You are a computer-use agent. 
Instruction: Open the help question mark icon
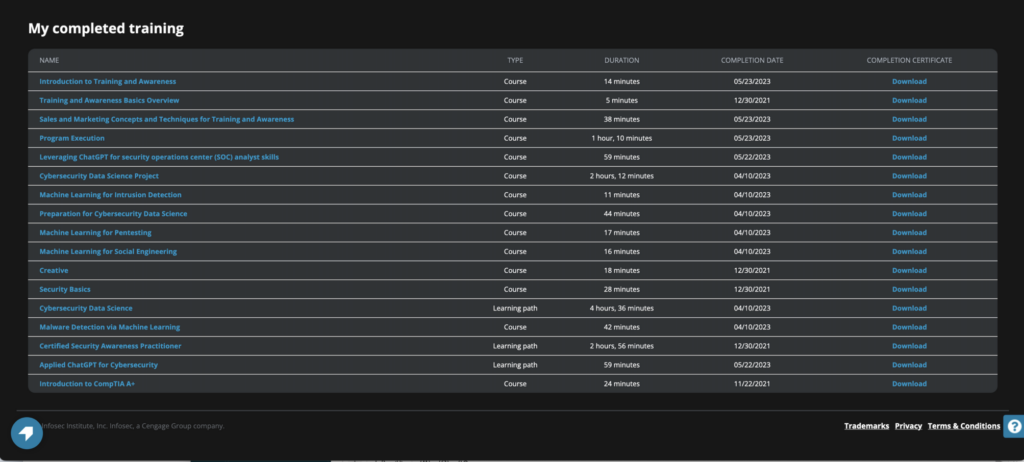[1013, 427]
